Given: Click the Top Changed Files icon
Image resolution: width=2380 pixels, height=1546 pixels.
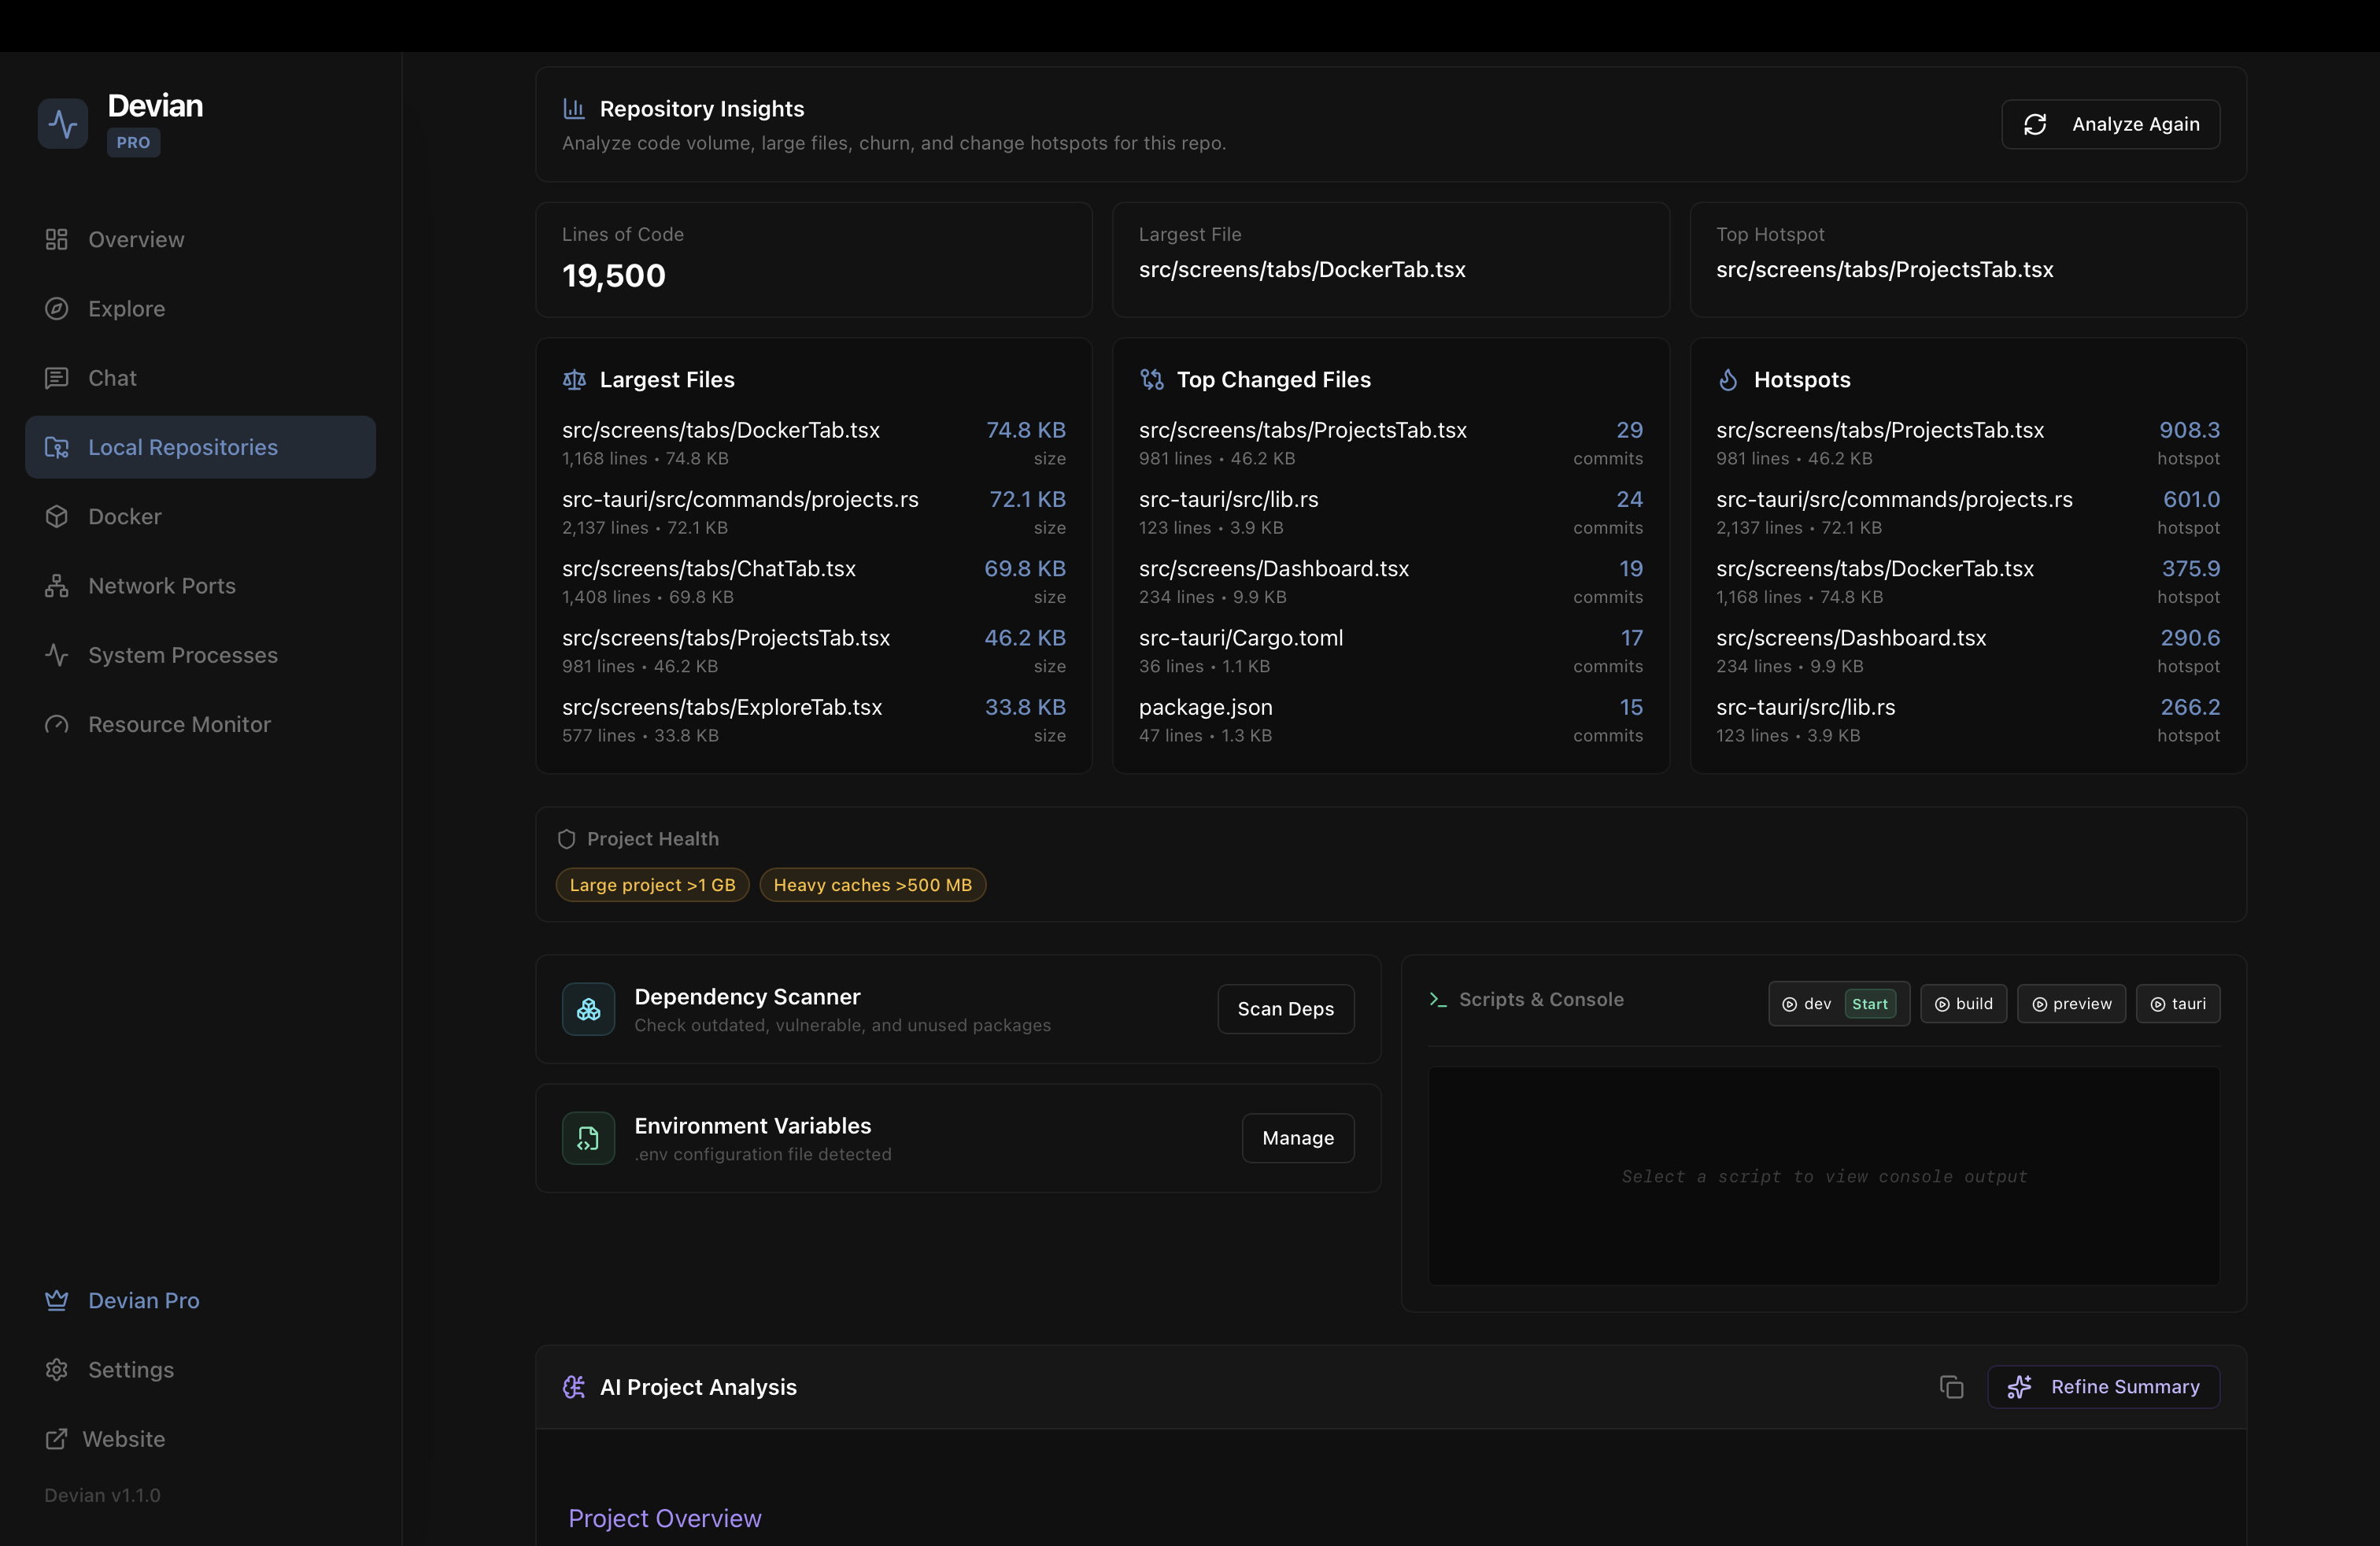Looking at the screenshot, I should [1152, 380].
